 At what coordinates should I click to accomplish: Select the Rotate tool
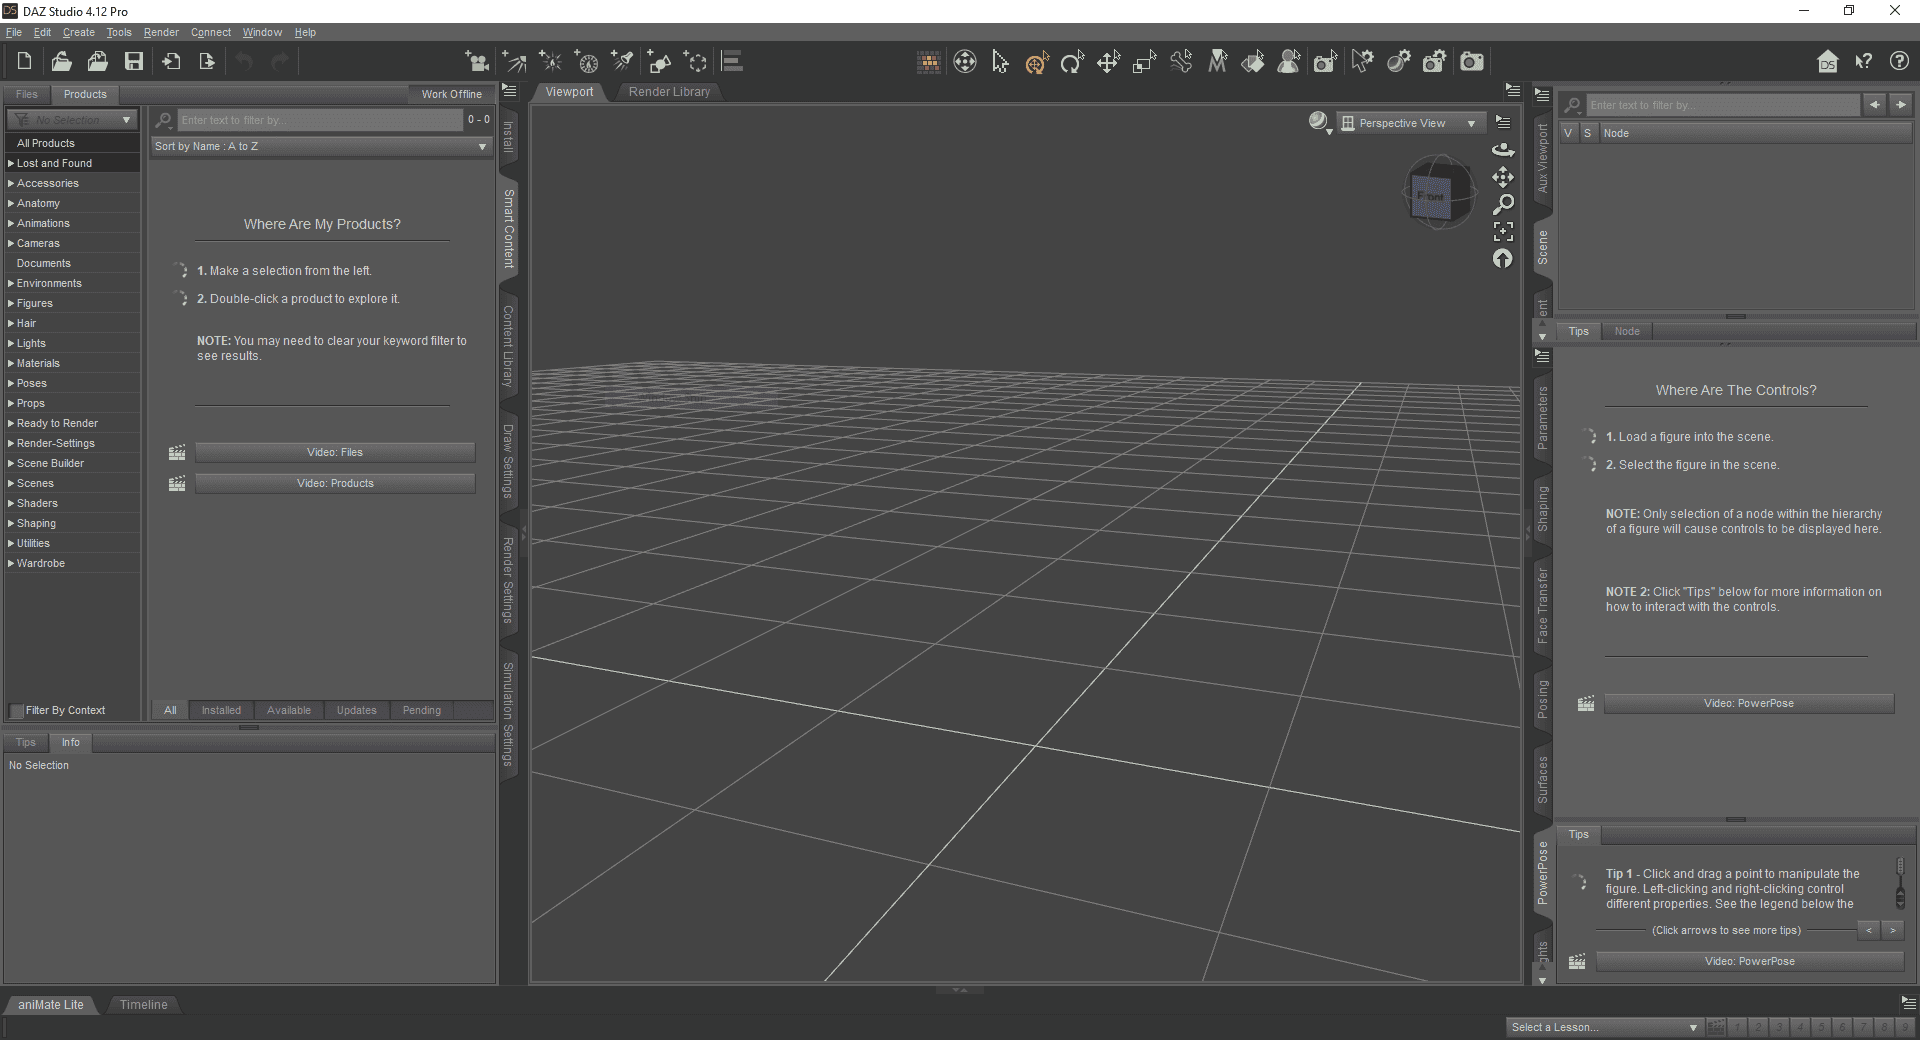point(1073,61)
